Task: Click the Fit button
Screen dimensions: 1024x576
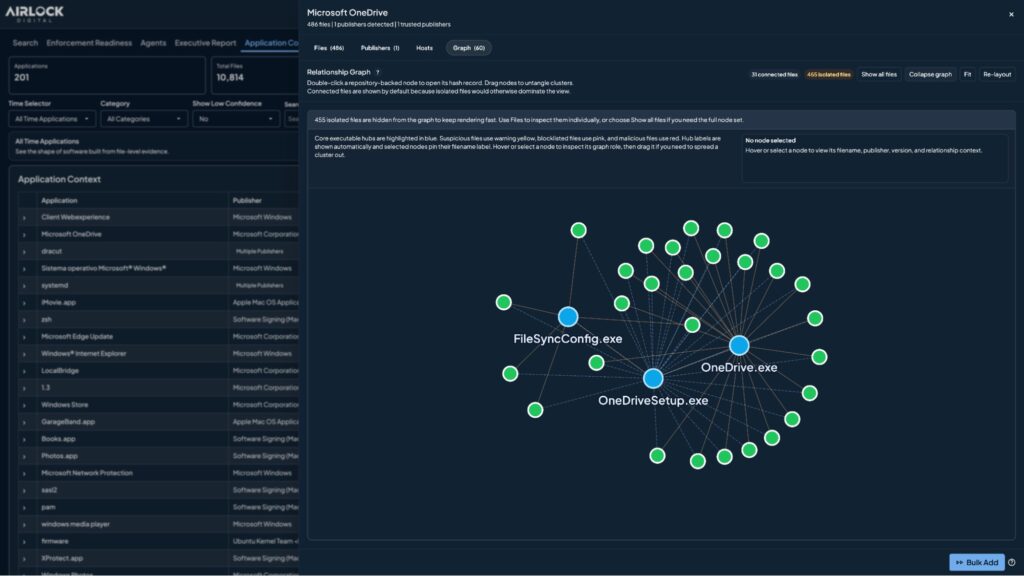Action: point(967,74)
